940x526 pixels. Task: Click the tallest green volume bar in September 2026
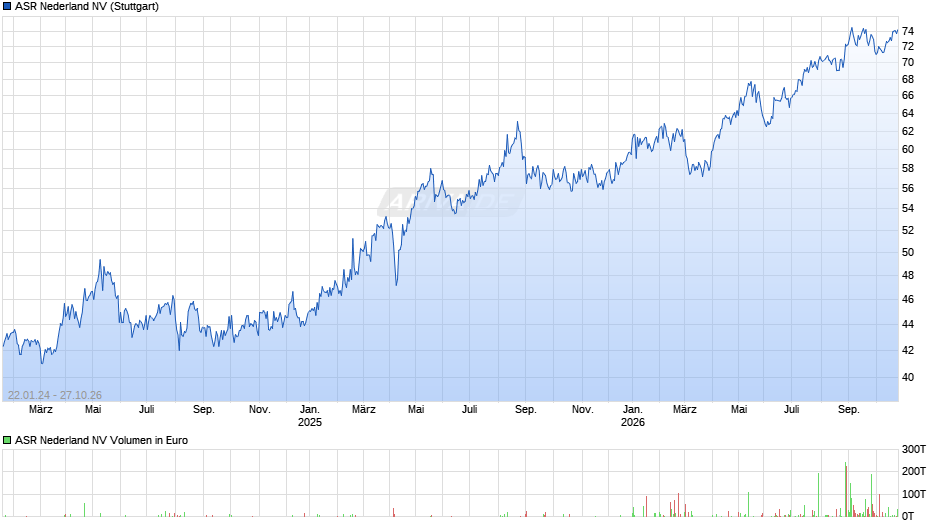tap(846, 489)
